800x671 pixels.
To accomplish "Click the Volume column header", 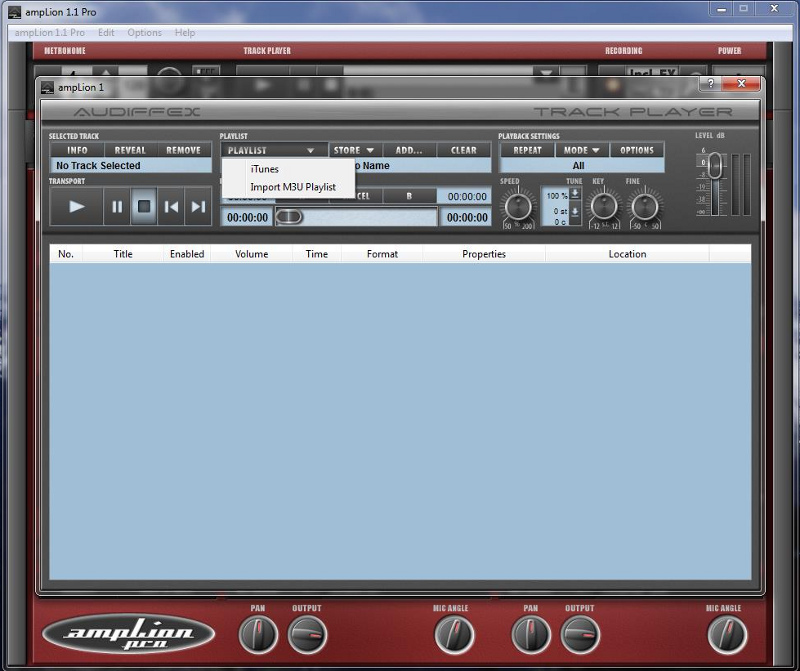I will 252,254.
